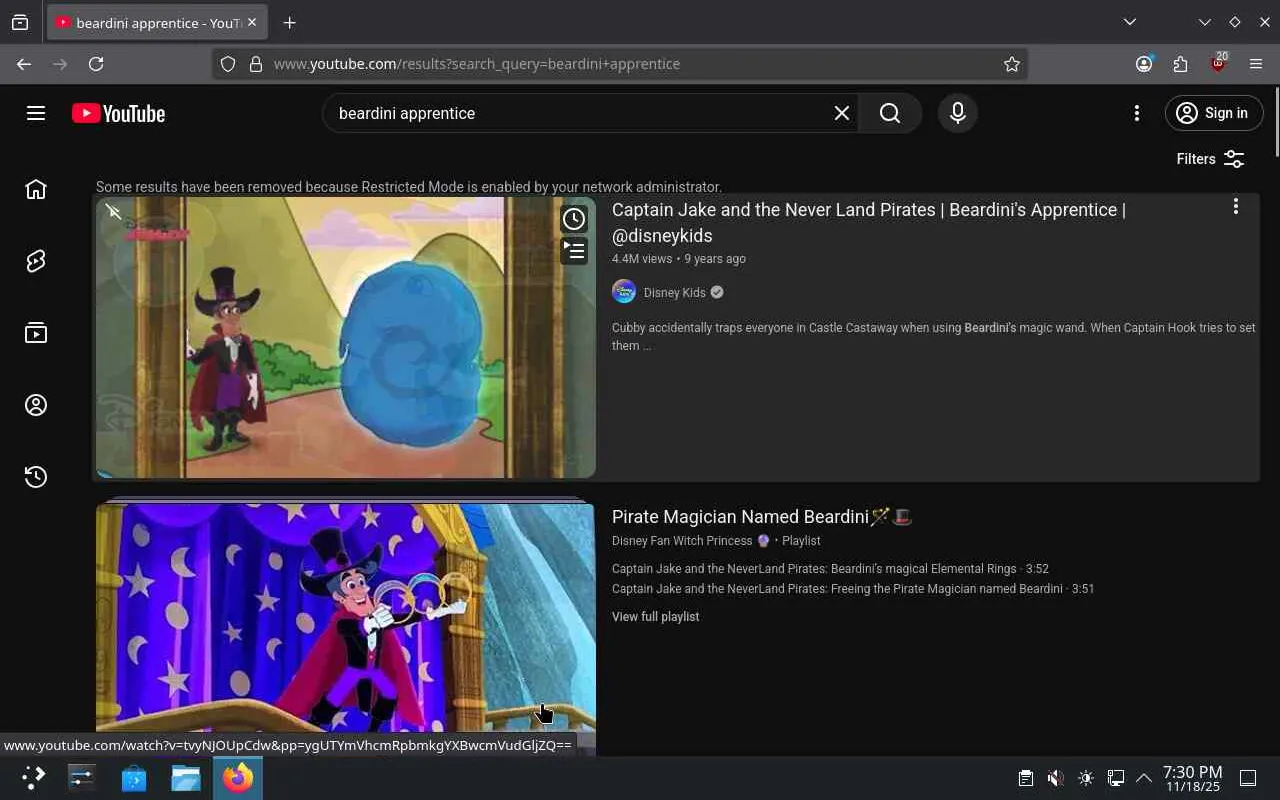Open Captain Jake Beardini's Apprentice video title
This screenshot has width=1280, height=800.
(869, 223)
